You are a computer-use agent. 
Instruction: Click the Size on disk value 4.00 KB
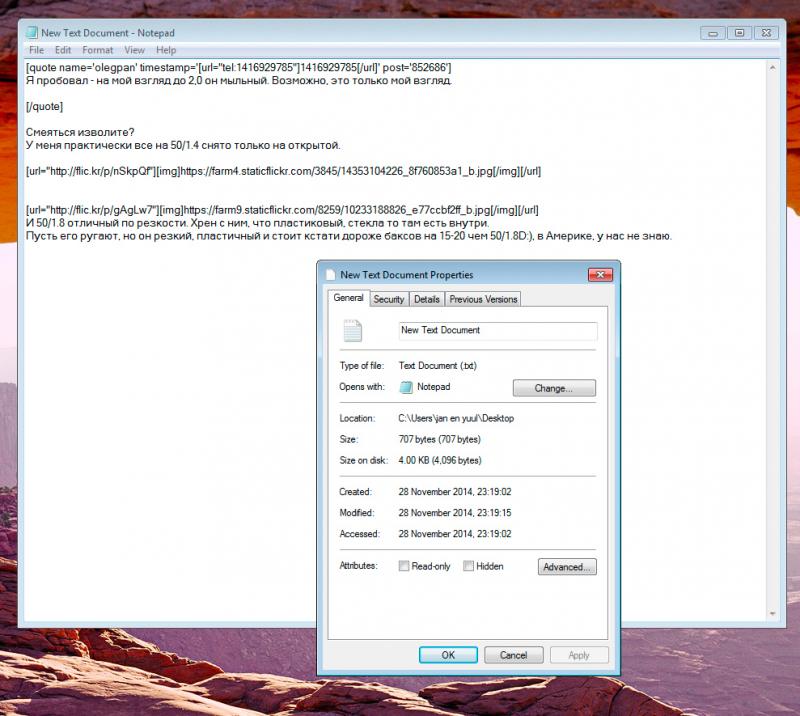tap(440, 460)
